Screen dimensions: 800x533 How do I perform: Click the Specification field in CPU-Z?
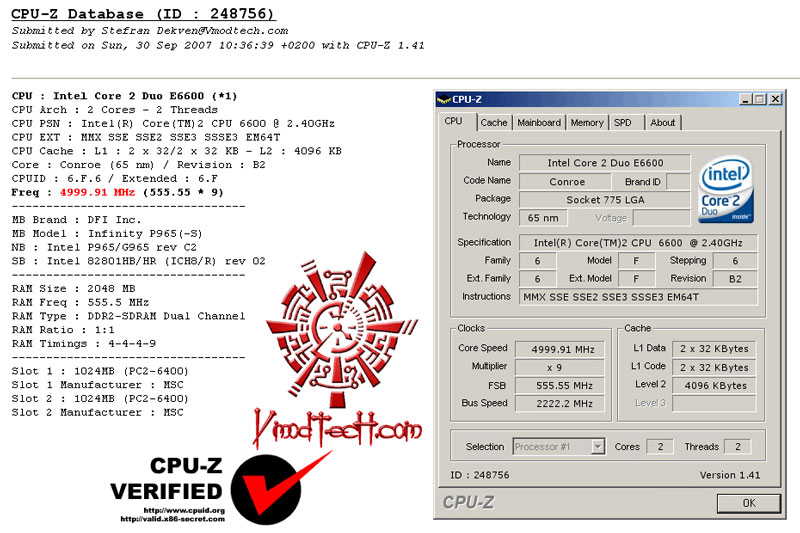point(638,243)
